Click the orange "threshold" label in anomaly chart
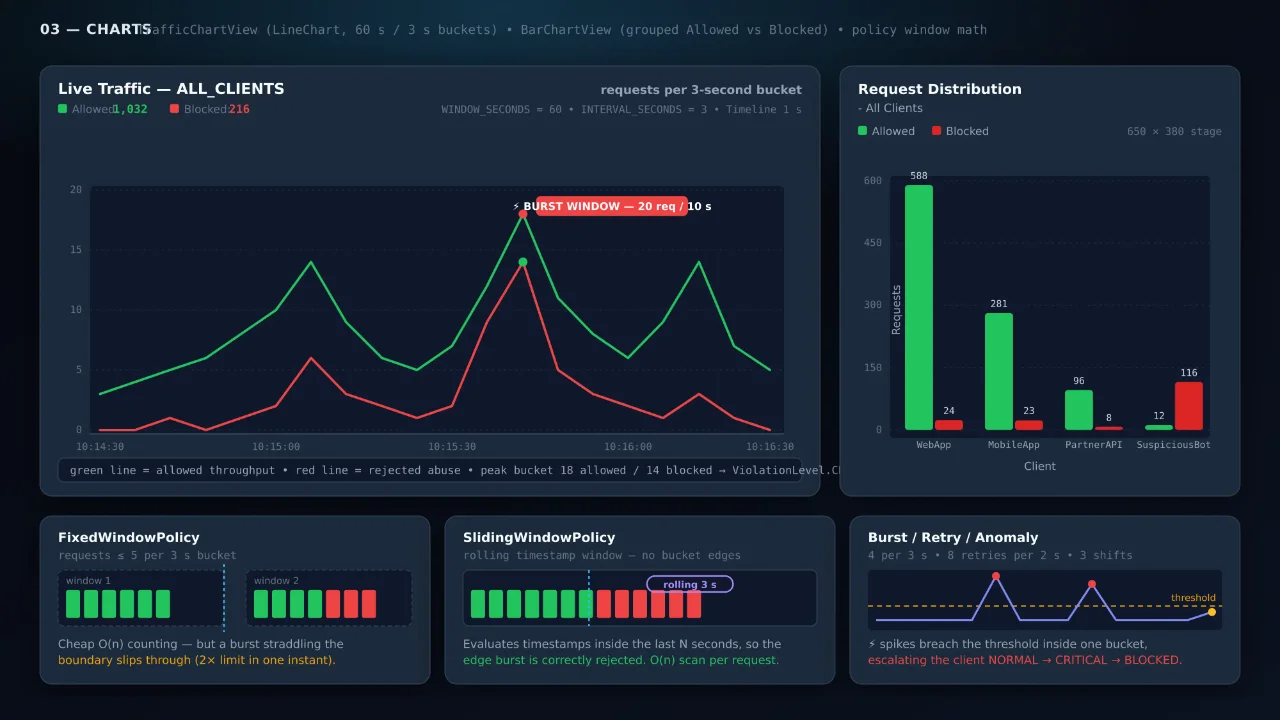 [x=1194, y=598]
